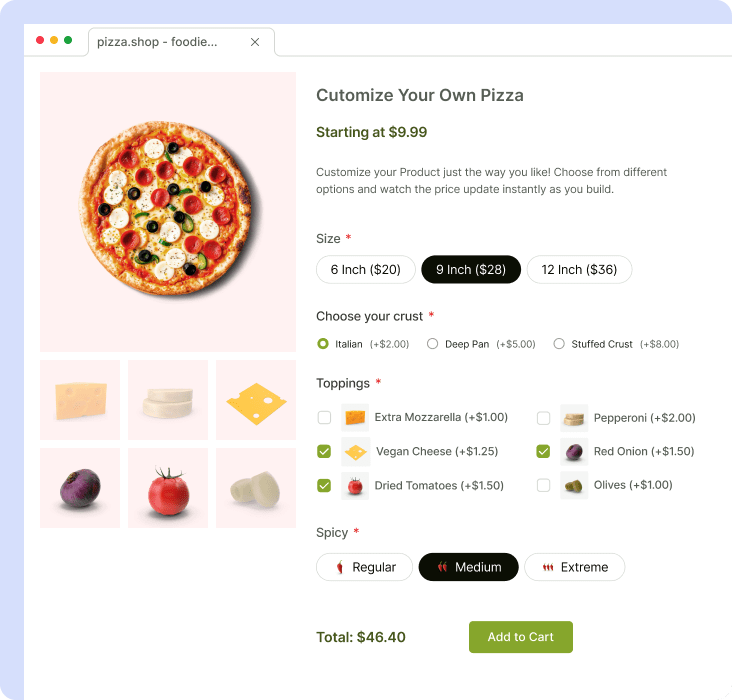Image resolution: width=732 pixels, height=700 pixels.
Task: Click the Pepperoni topping icon
Action: click(x=574, y=418)
